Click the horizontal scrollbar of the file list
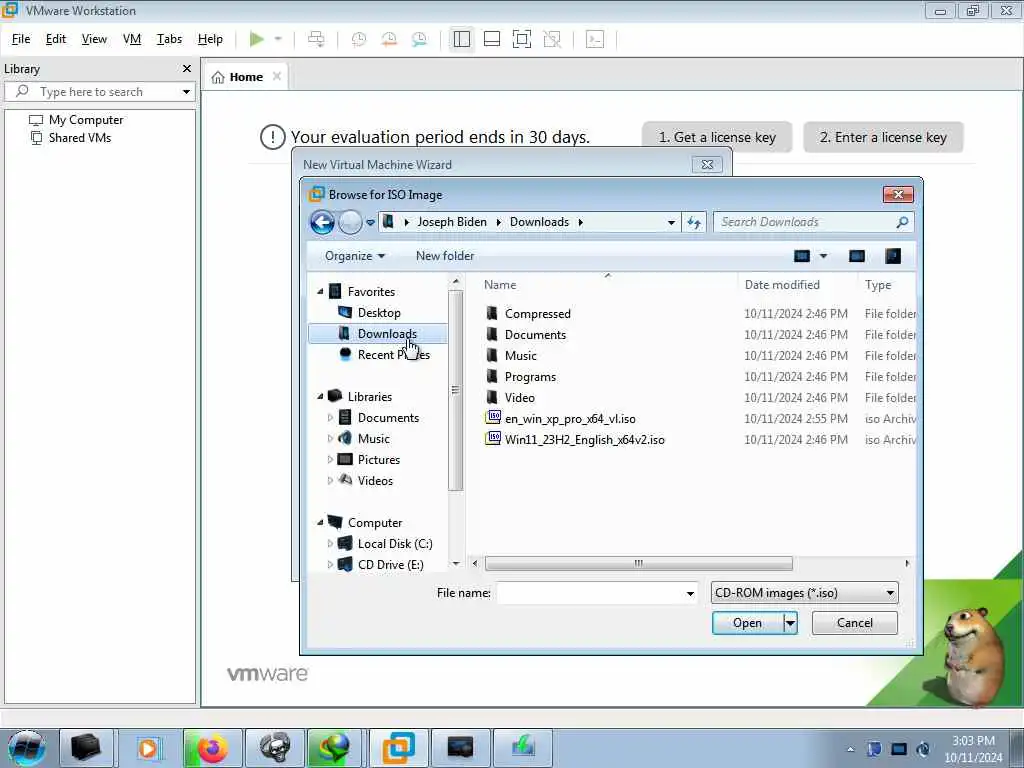 638,564
